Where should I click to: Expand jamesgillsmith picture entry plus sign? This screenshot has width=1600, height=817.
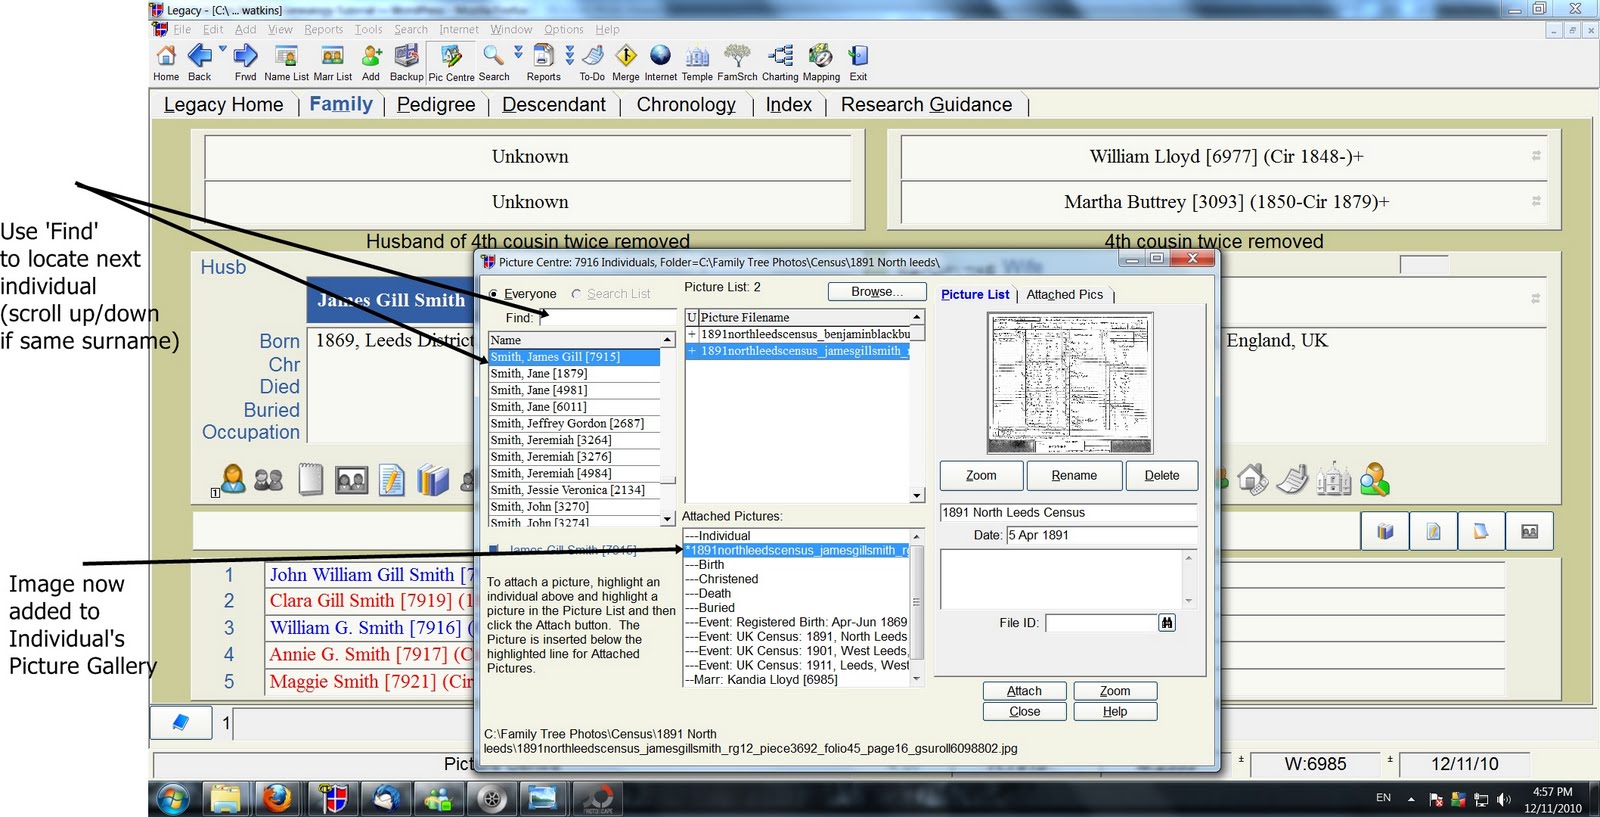(x=691, y=351)
